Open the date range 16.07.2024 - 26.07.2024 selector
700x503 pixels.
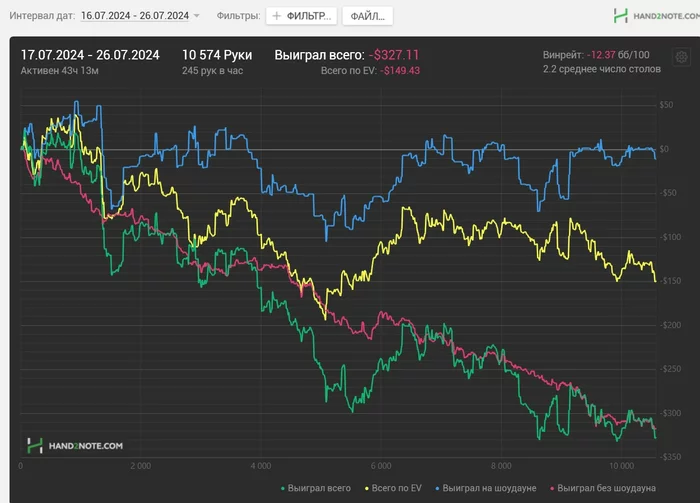click(134, 16)
